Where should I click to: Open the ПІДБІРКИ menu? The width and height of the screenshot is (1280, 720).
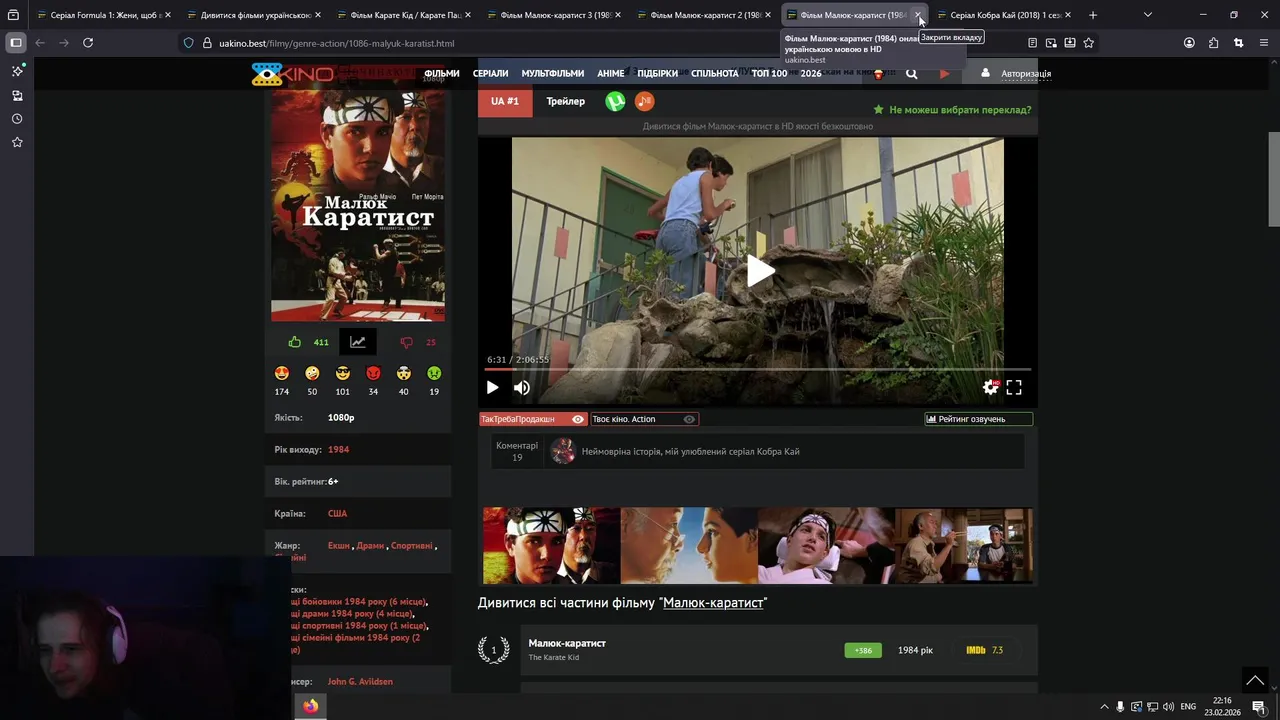[657, 73]
